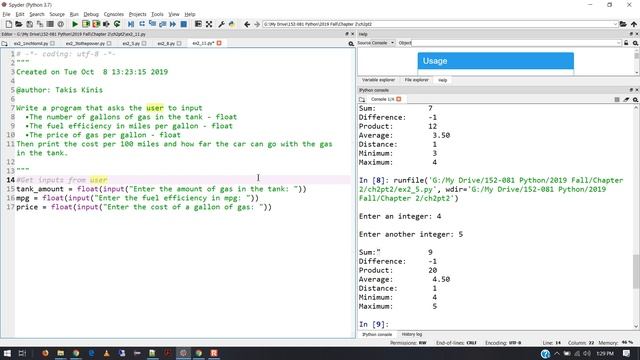Open the Projects menu
Viewport: 640px width, 360px height.
pos(138,14)
